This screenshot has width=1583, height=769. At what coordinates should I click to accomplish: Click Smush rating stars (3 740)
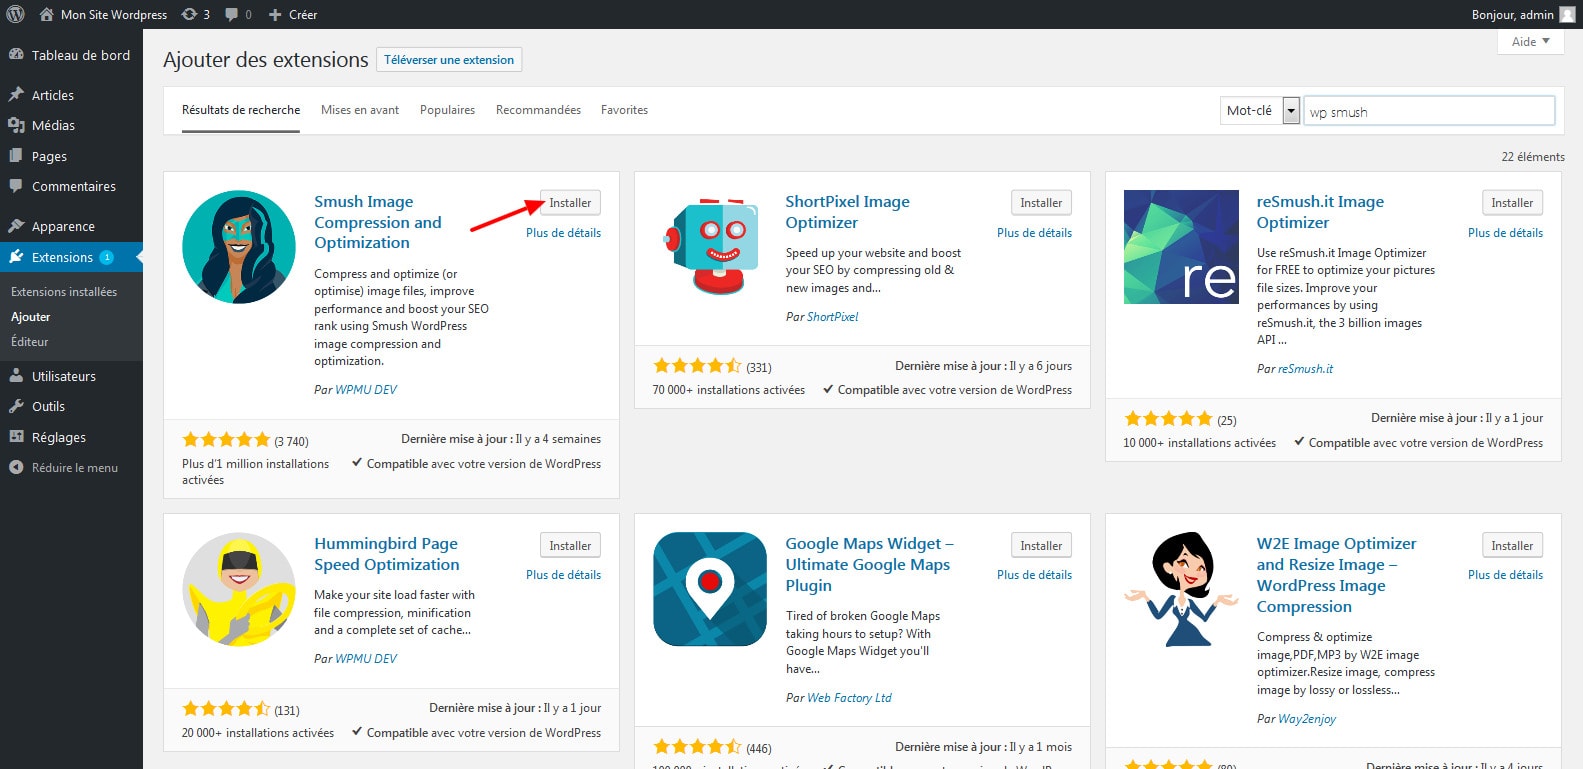point(226,440)
